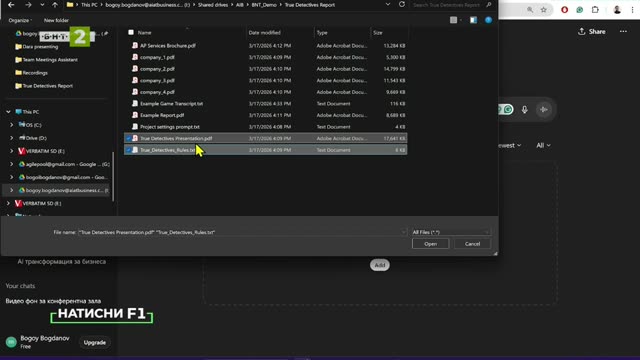640x360 pixels.
Task: Toggle the select-all checkbox beside Name
Action: [x=131, y=32]
